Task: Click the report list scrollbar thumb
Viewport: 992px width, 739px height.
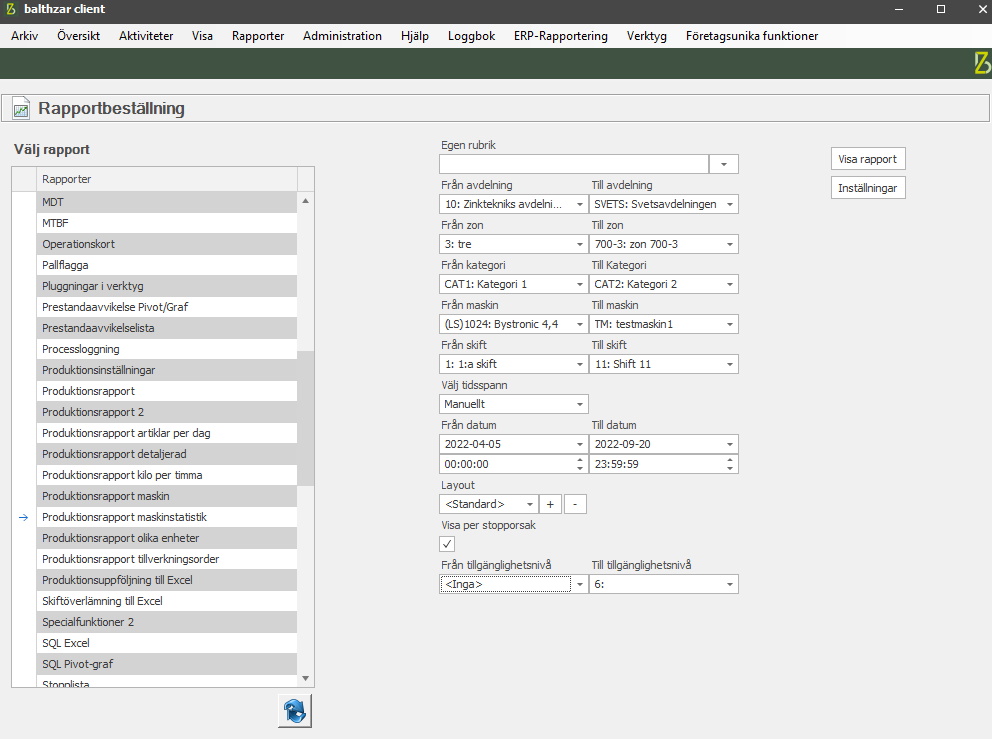Action: tap(306, 418)
